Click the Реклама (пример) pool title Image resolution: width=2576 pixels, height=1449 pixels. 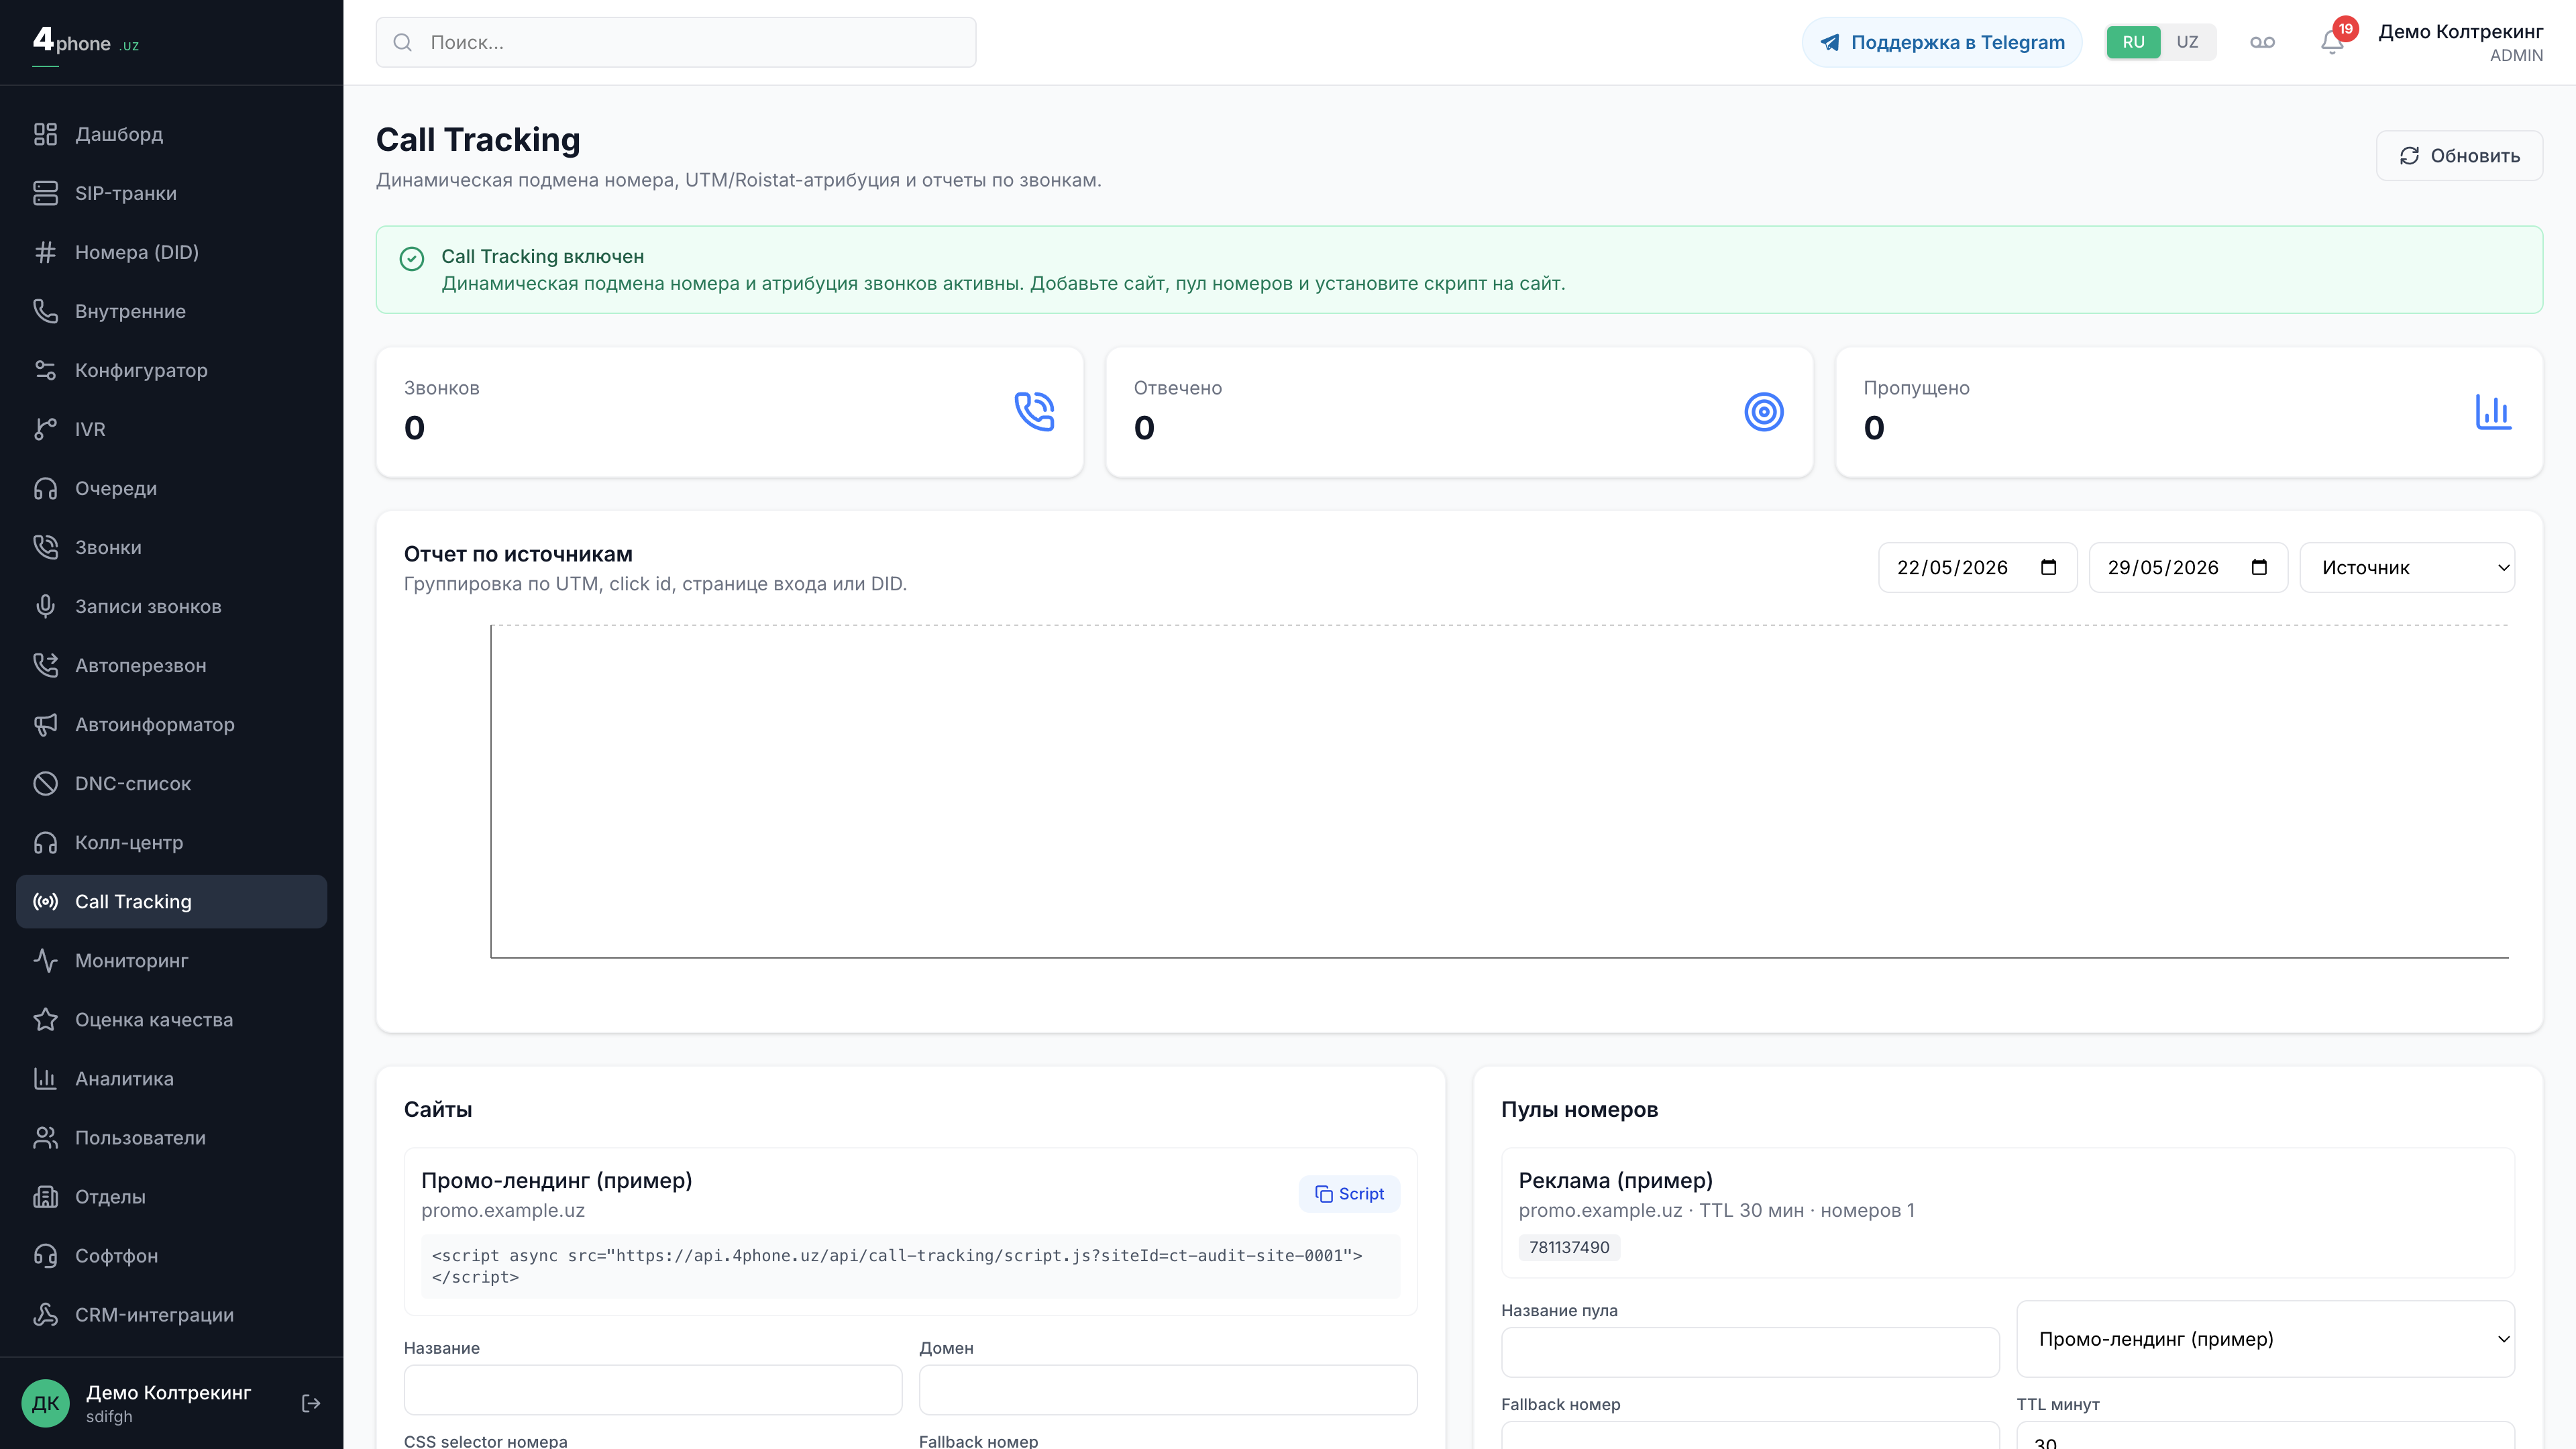[1615, 1180]
